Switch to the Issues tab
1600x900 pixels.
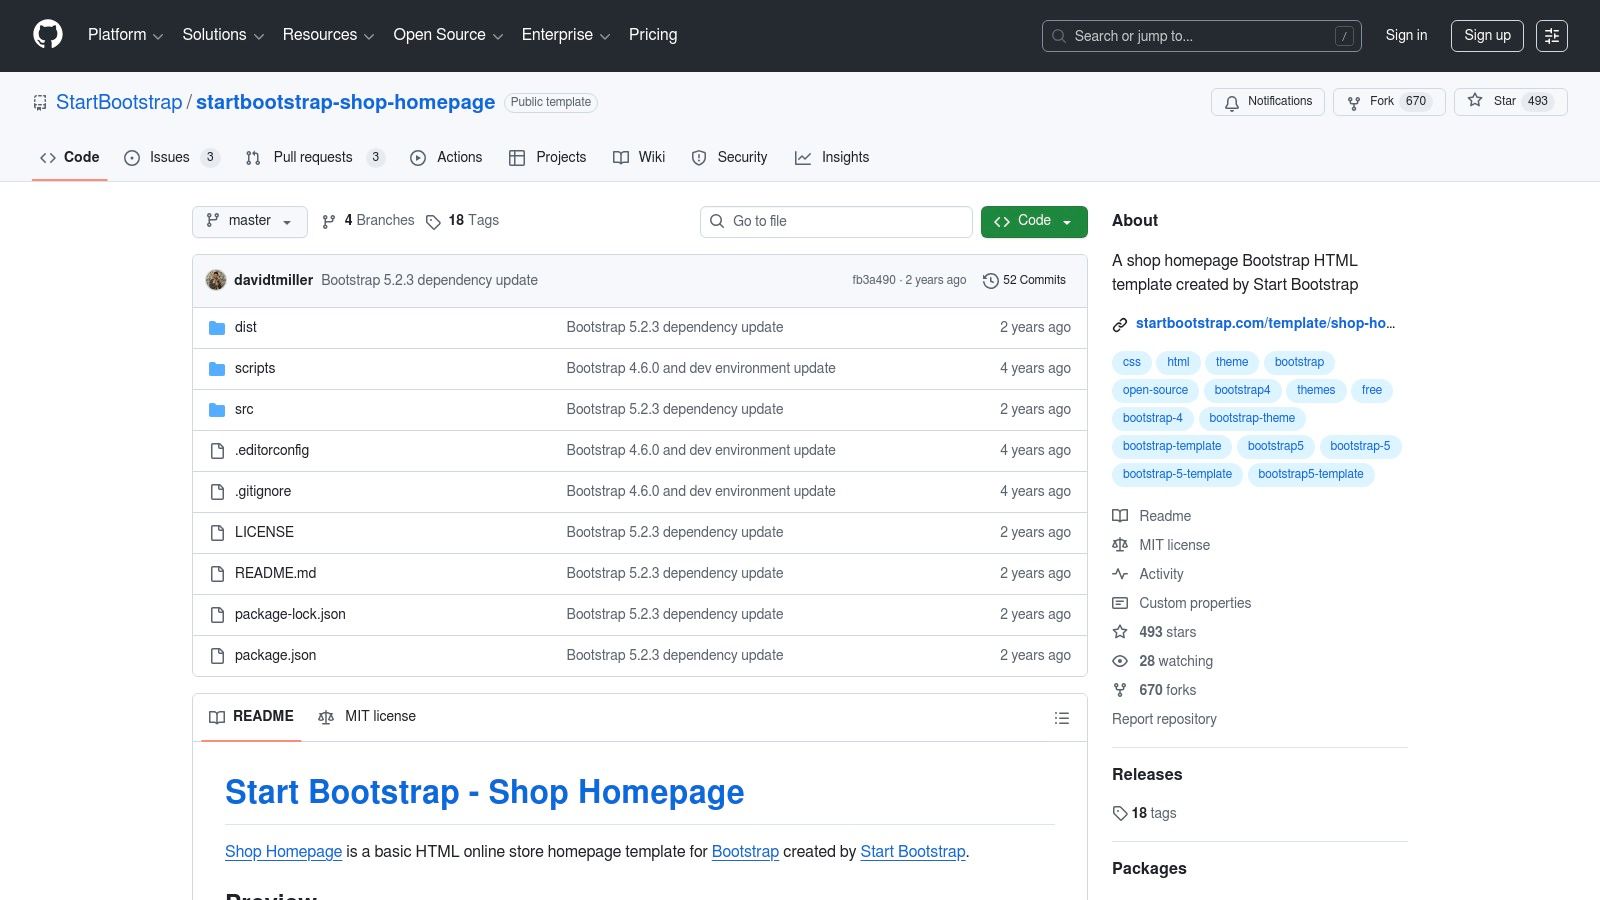click(x=169, y=157)
